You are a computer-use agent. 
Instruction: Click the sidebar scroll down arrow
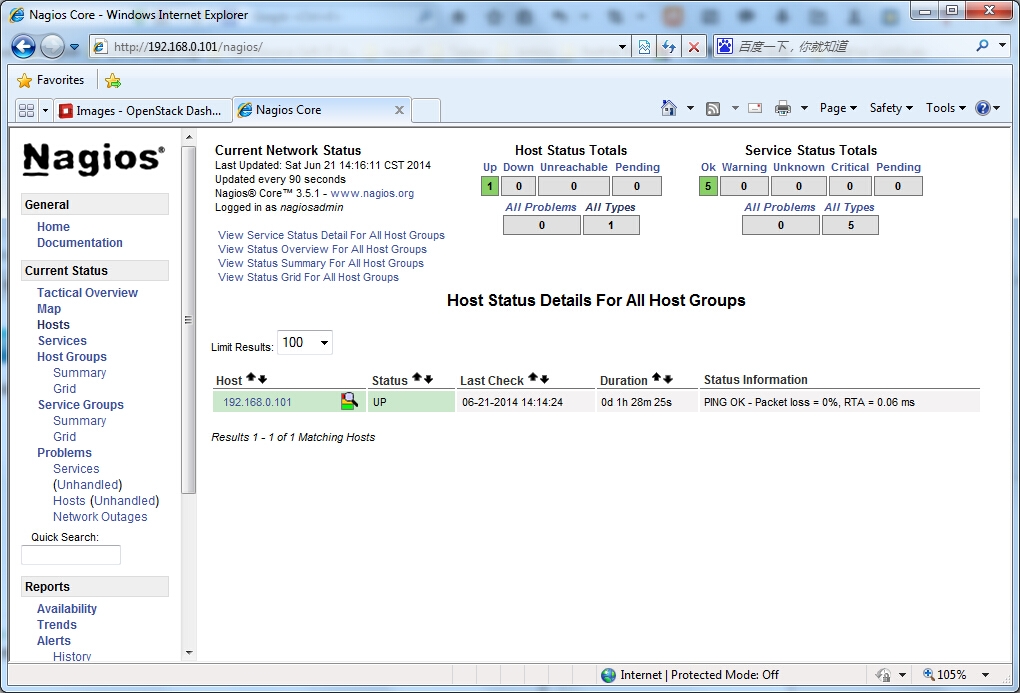[x=189, y=653]
